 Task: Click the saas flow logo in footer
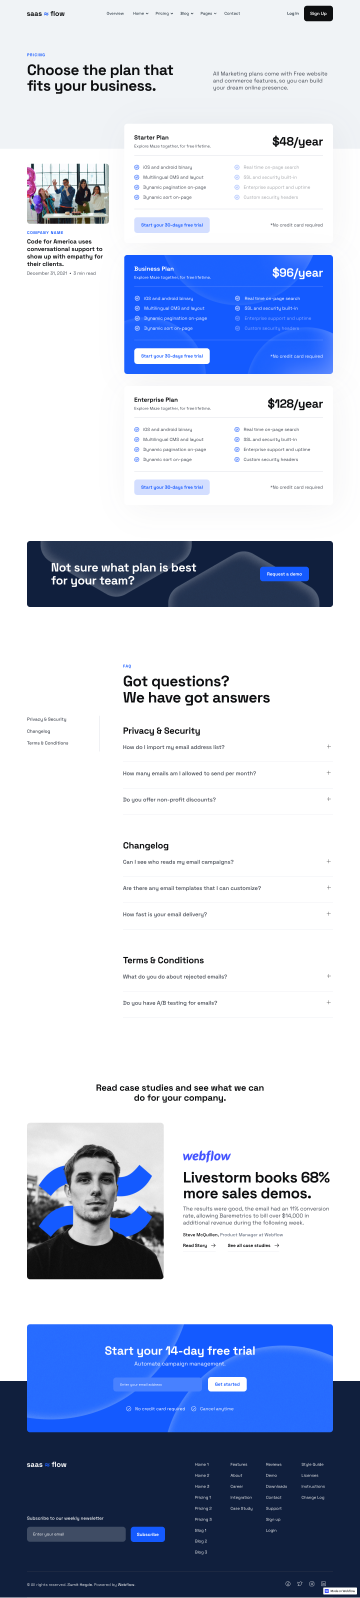46,1464
